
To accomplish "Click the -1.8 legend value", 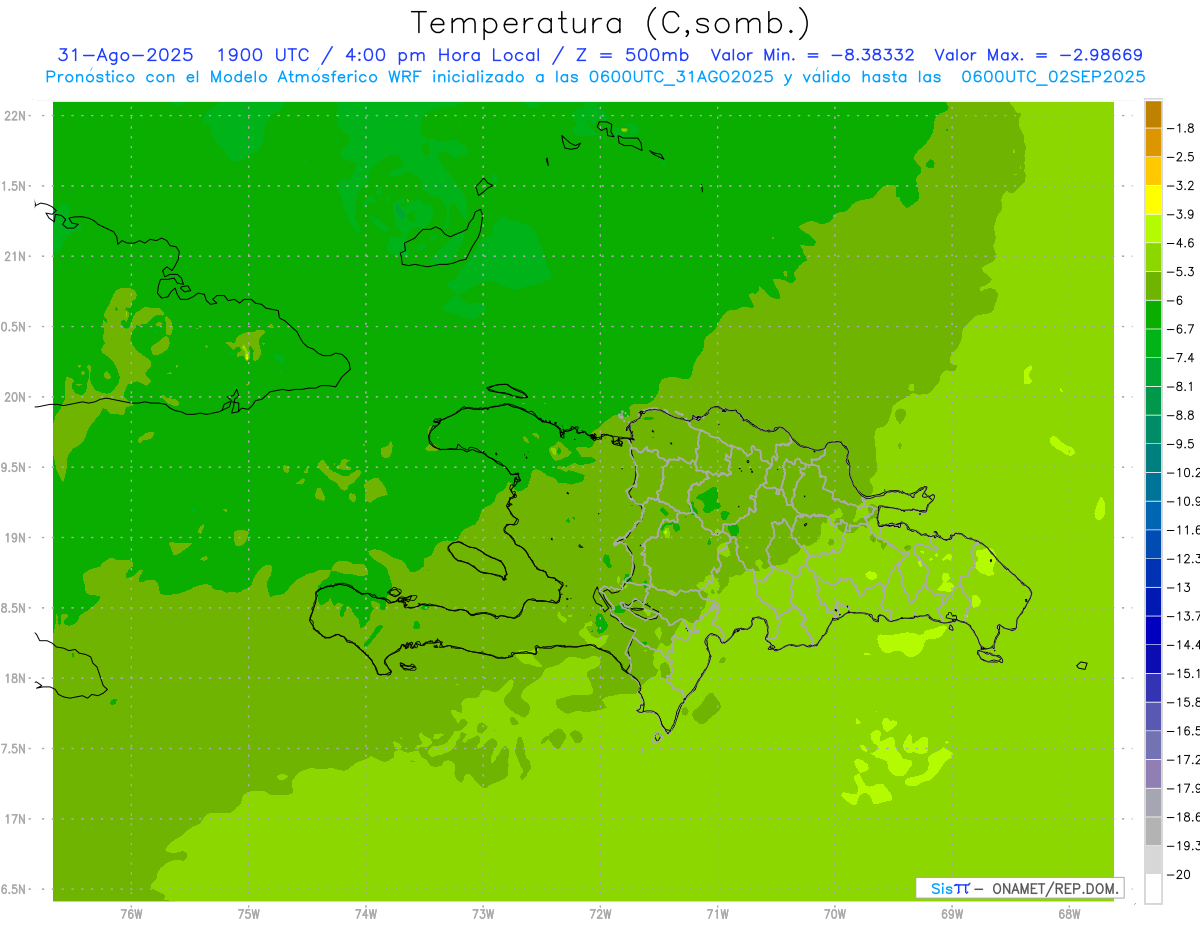I will [x=1181, y=128].
